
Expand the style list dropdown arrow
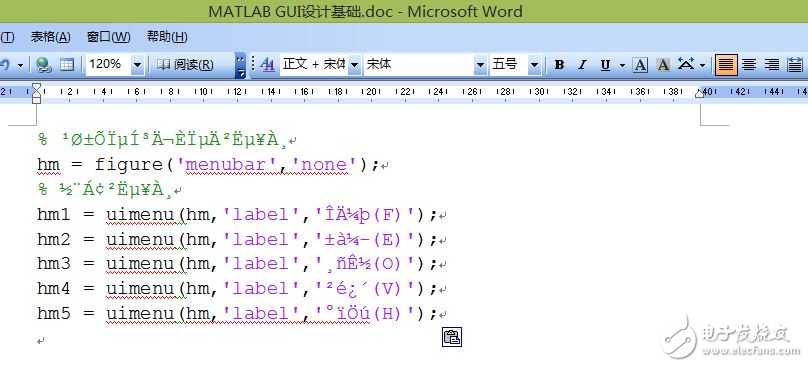[355, 65]
